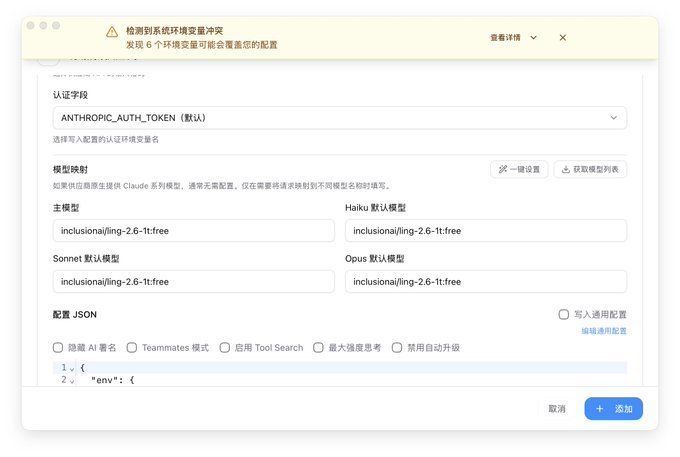Image resolution: width=680 pixels, height=457 pixels.
Task: Close the environment variable conflict warning
Action: (562, 38)
